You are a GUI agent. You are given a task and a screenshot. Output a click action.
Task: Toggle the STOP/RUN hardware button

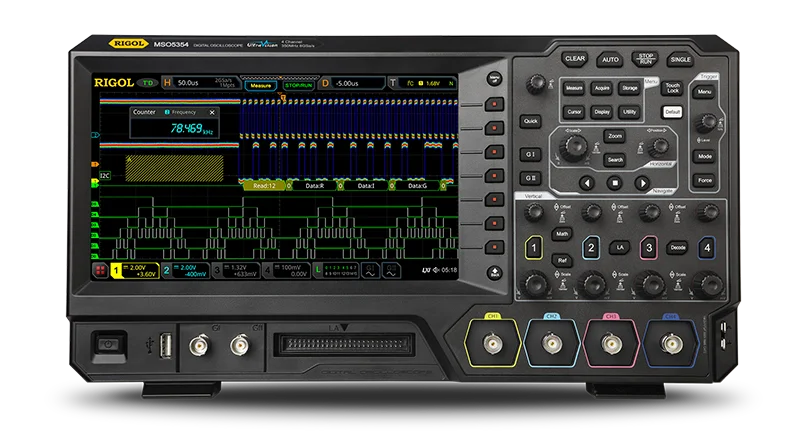(645, 59)
